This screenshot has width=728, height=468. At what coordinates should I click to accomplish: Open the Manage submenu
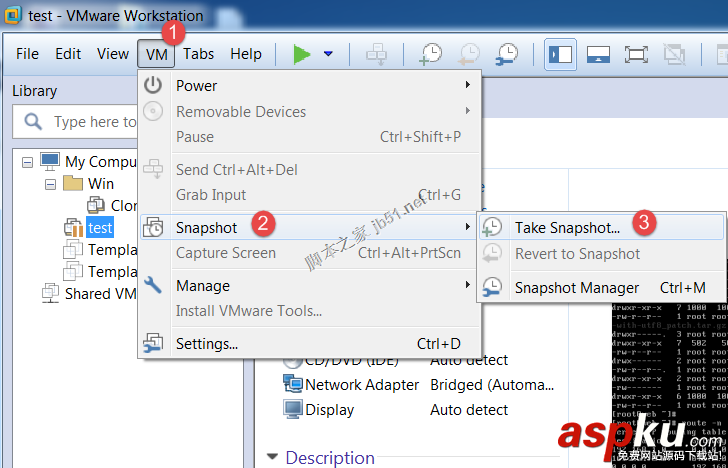pos(202,286)
